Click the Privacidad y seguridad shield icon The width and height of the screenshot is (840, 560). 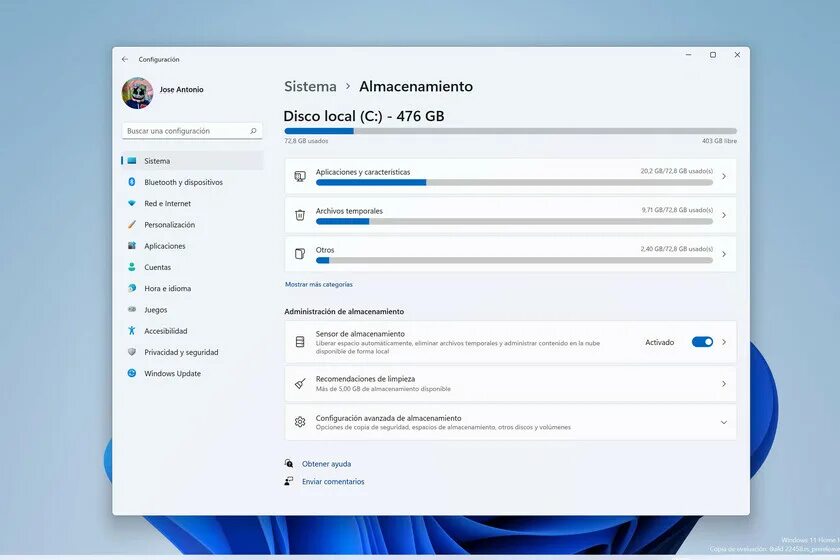132,352
